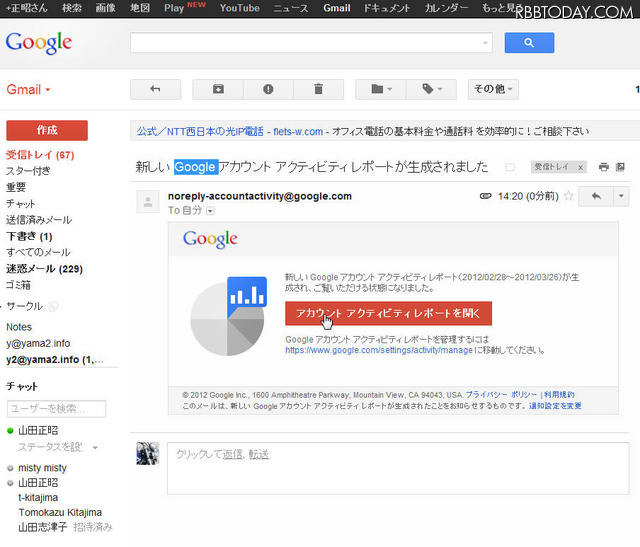Open 受信トレイ (67) inbox
This screenshot has width=640, height=547.
40,155
